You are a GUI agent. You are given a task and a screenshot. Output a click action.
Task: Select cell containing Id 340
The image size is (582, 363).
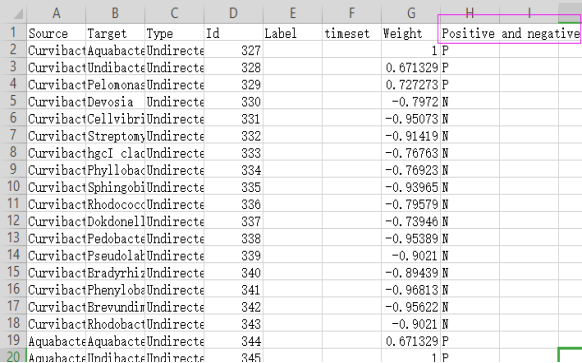coord(233,272)
